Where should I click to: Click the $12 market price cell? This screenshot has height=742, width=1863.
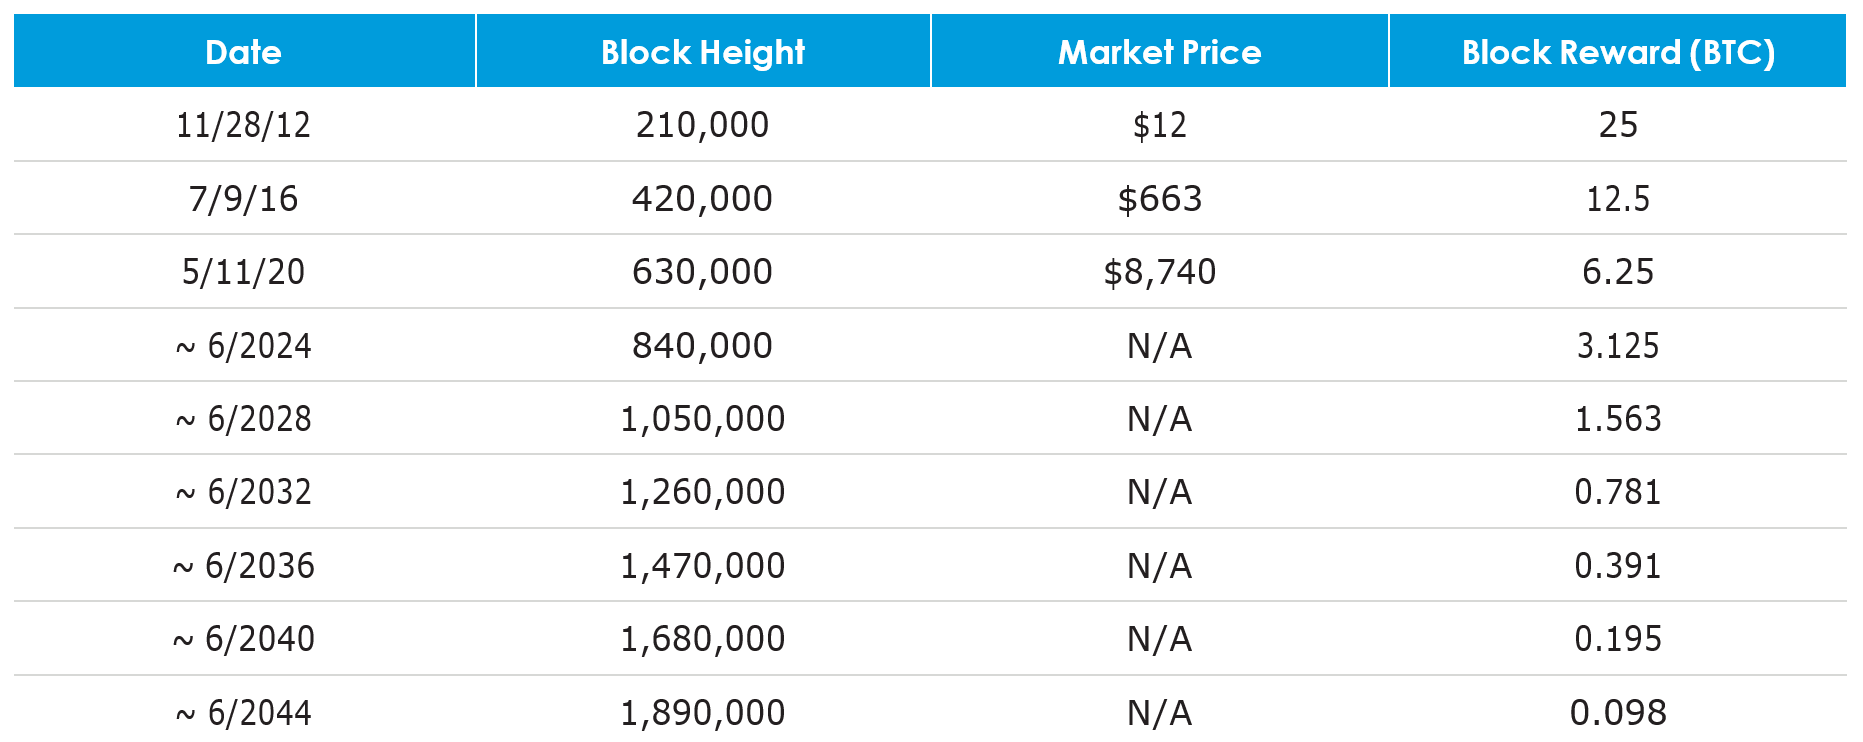(x=1159, y=125)
